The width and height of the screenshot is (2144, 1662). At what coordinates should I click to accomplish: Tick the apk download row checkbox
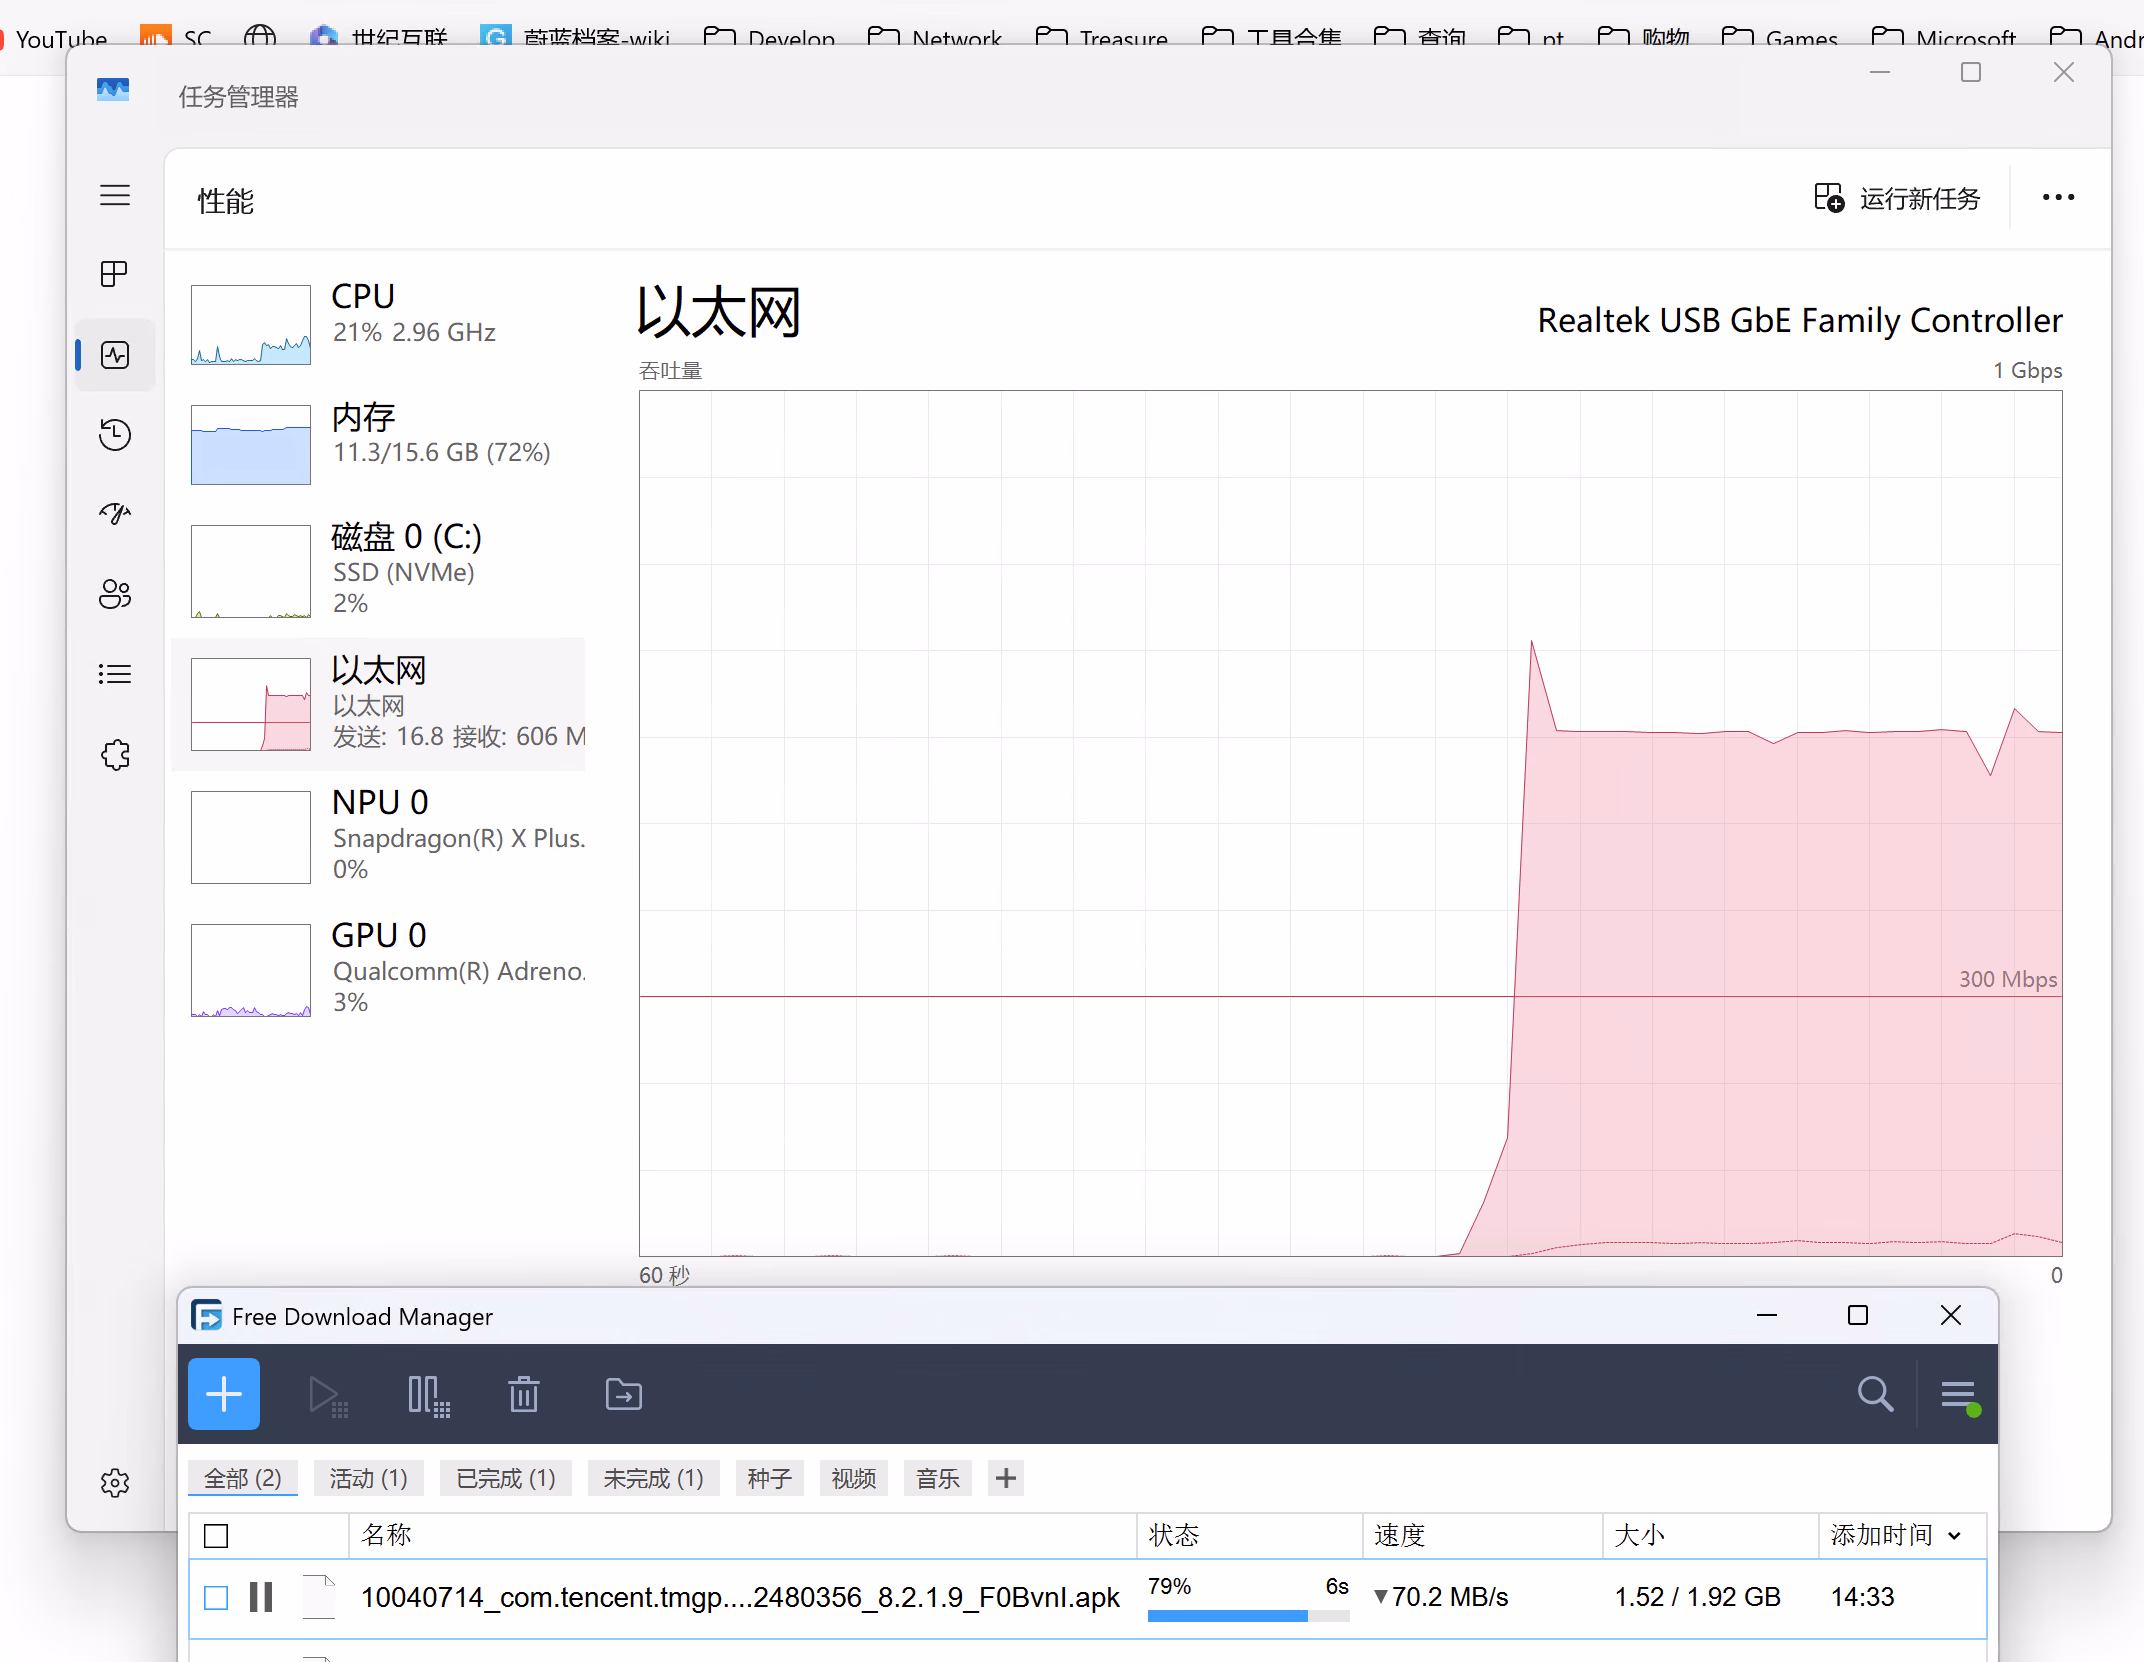216,1598
